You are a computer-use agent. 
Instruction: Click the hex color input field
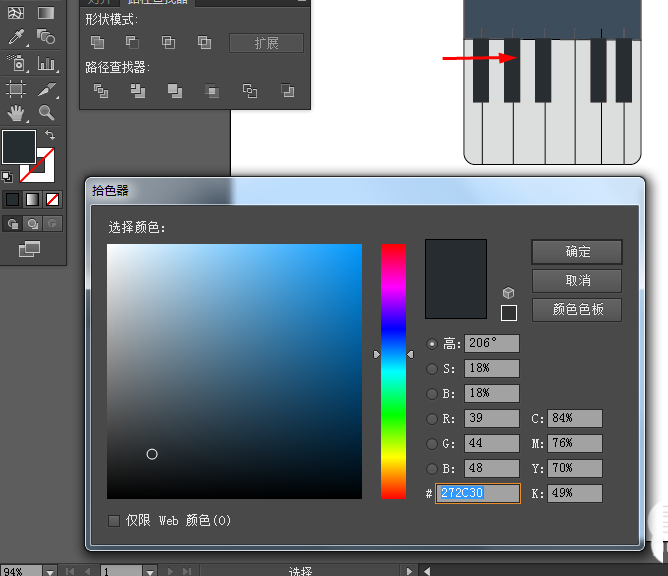[x=477, y=493]
